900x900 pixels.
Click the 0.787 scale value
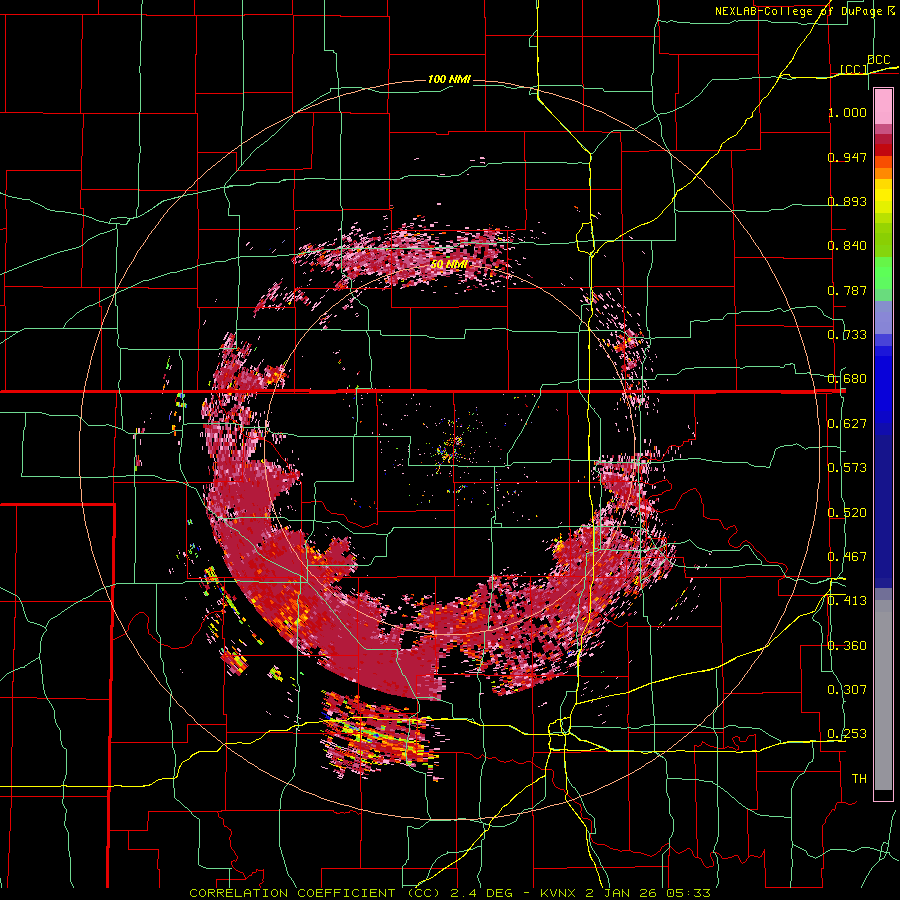(x=847, y=290)
